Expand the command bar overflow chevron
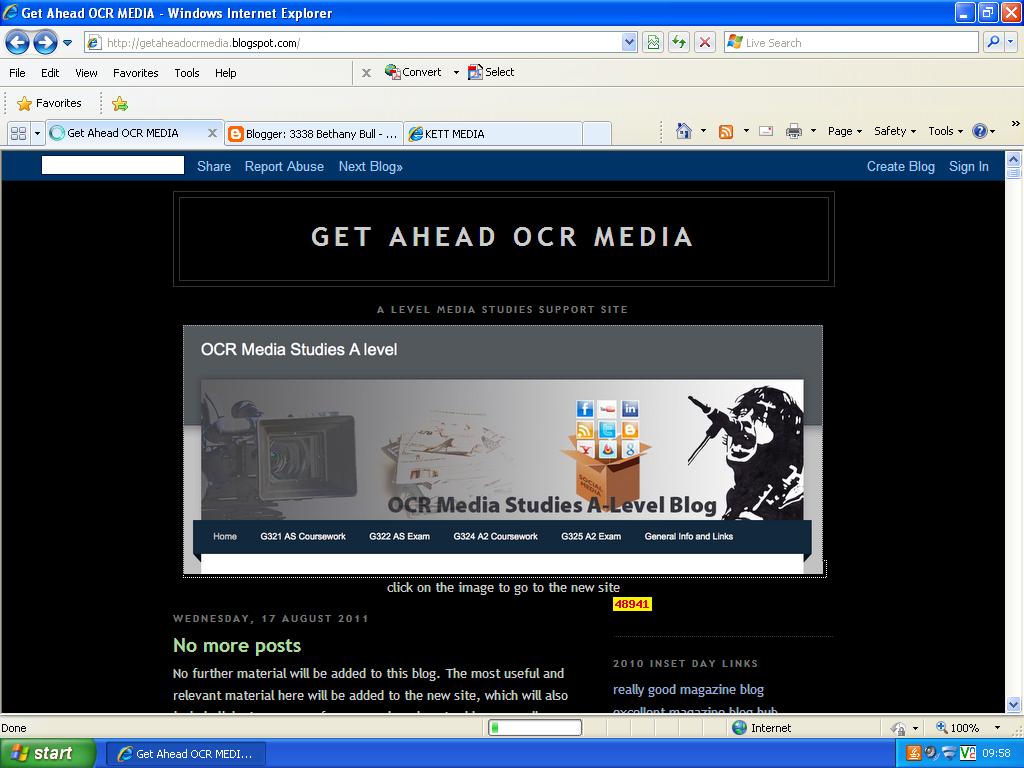Viewport: 1024px width, 768px height. tap(1015, 123)
